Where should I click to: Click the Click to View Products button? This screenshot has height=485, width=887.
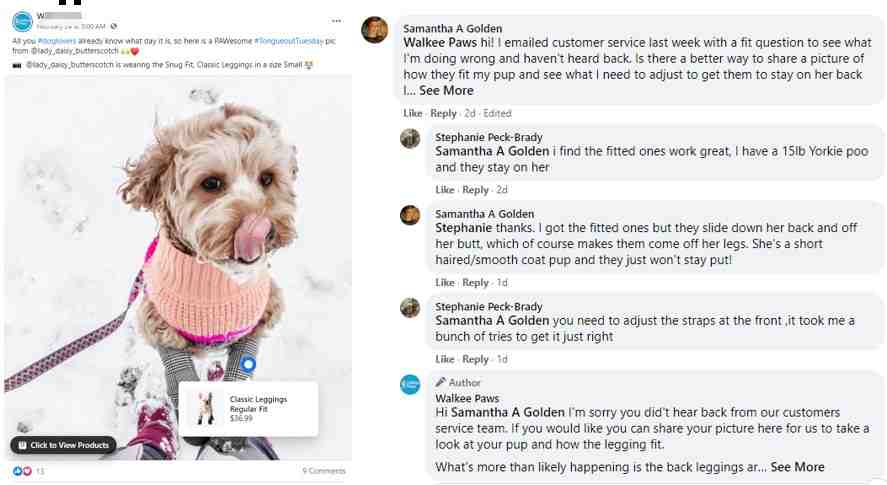63,445
